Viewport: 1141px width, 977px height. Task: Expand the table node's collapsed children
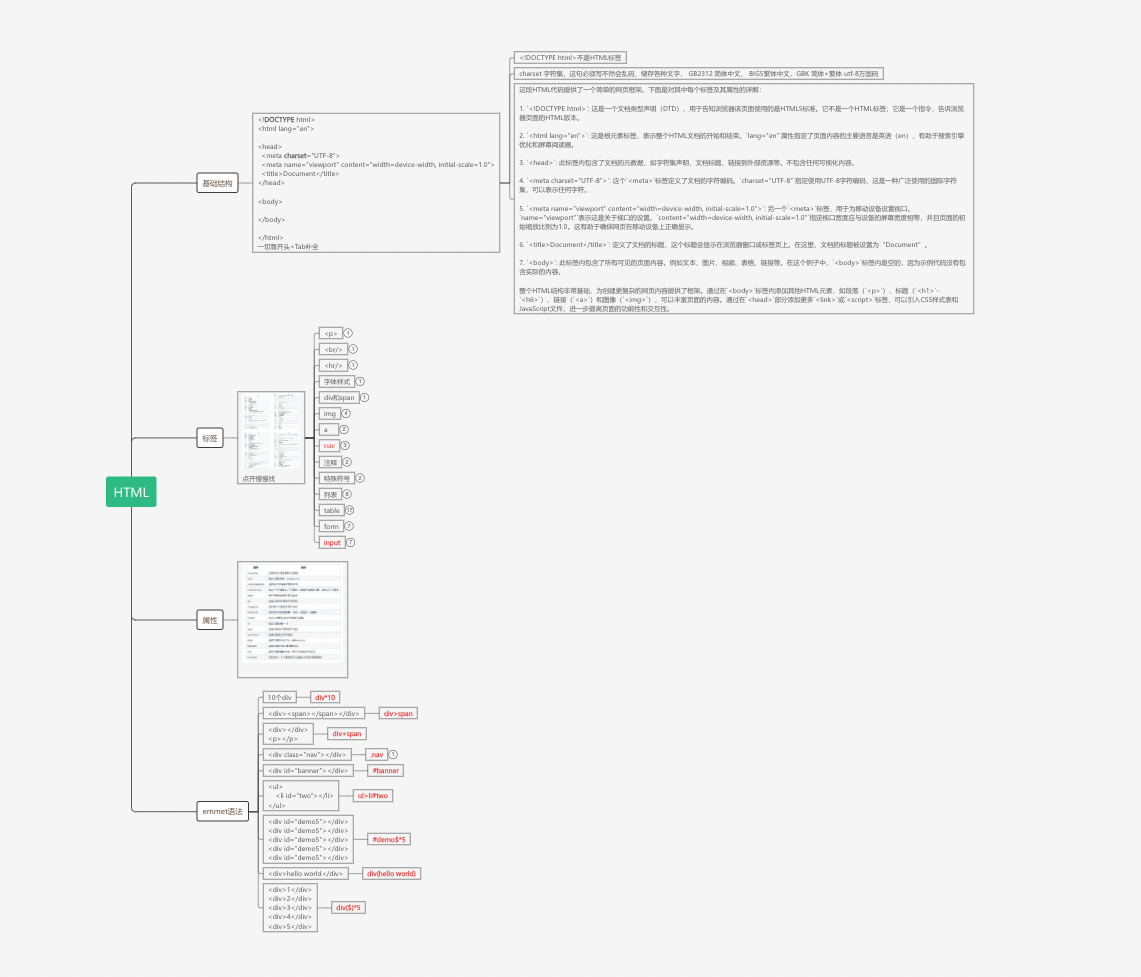[349, 510]
